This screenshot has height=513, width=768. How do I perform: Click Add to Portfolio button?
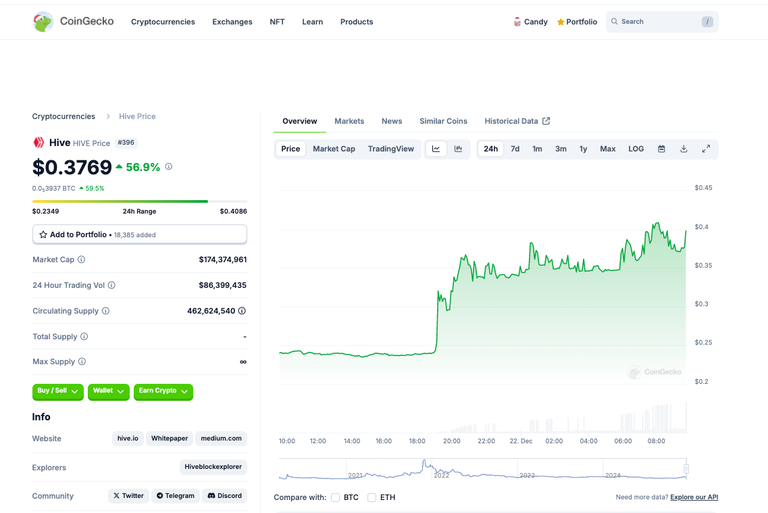point(140,235)
